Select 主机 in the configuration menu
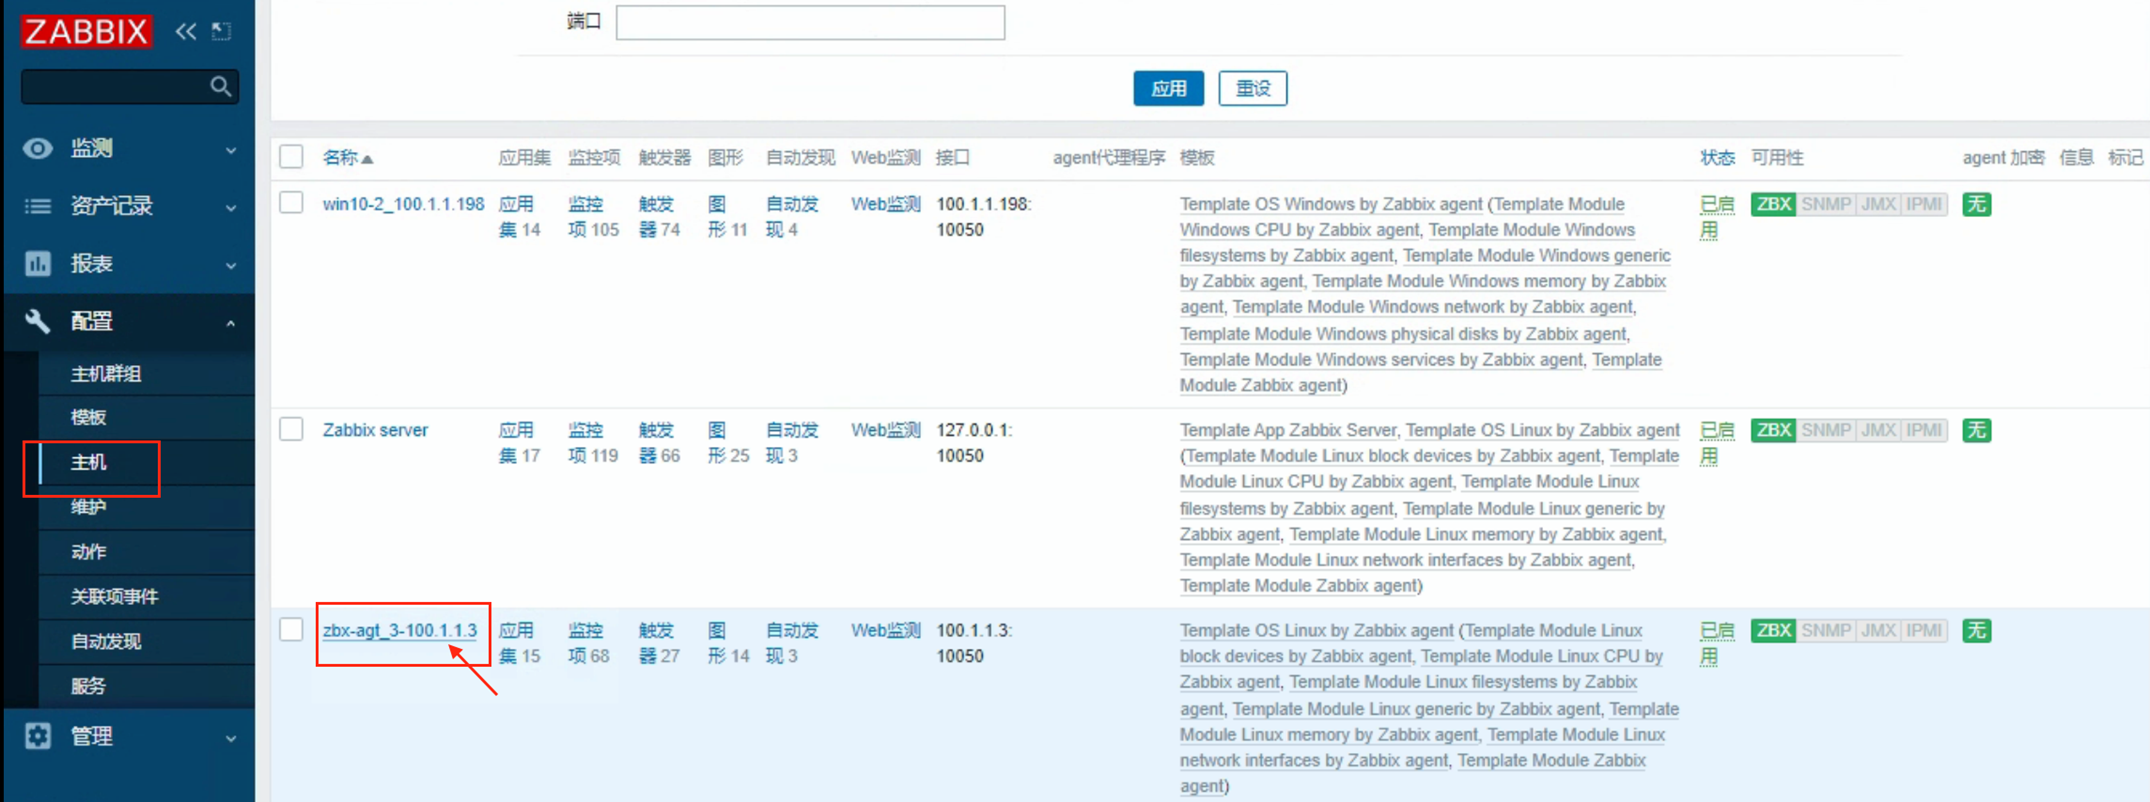Screen dimensions: 2150x802 click(x=88, y=462)
